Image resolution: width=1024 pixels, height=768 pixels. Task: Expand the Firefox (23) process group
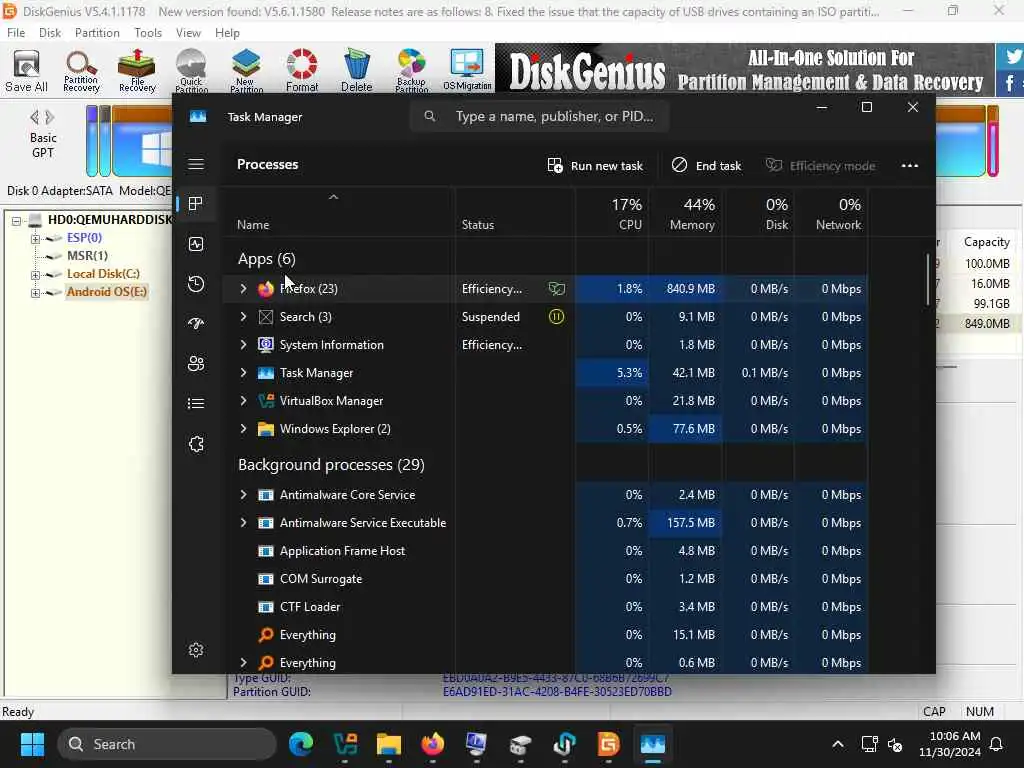(243, 289)
